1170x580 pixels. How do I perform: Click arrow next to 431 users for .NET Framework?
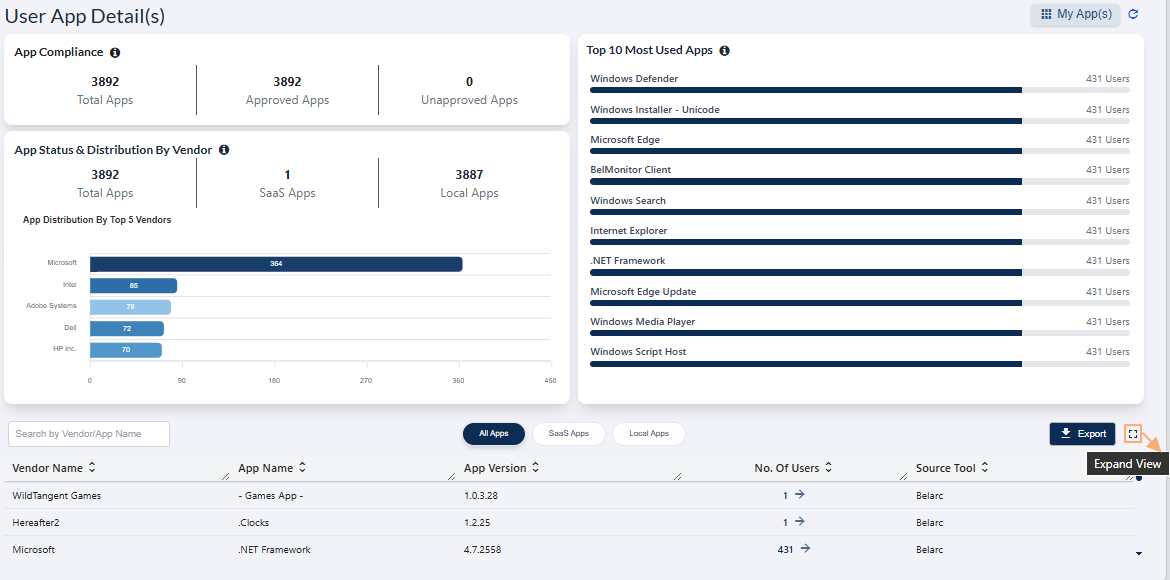[805, 548]
